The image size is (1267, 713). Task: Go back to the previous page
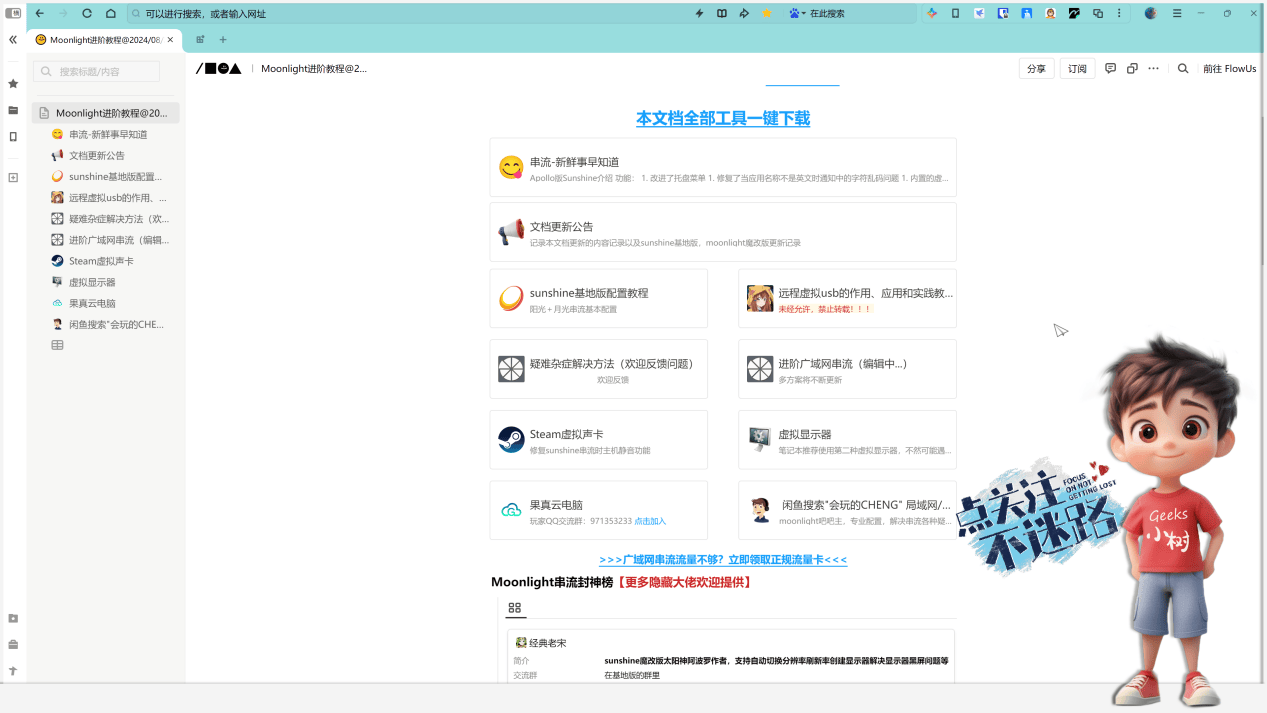click(x=40, y=14)
